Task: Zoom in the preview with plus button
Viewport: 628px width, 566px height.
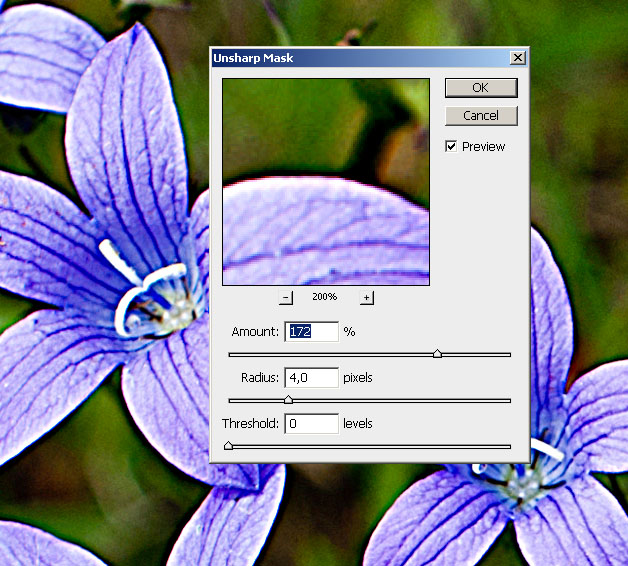Action: point(366,298)
